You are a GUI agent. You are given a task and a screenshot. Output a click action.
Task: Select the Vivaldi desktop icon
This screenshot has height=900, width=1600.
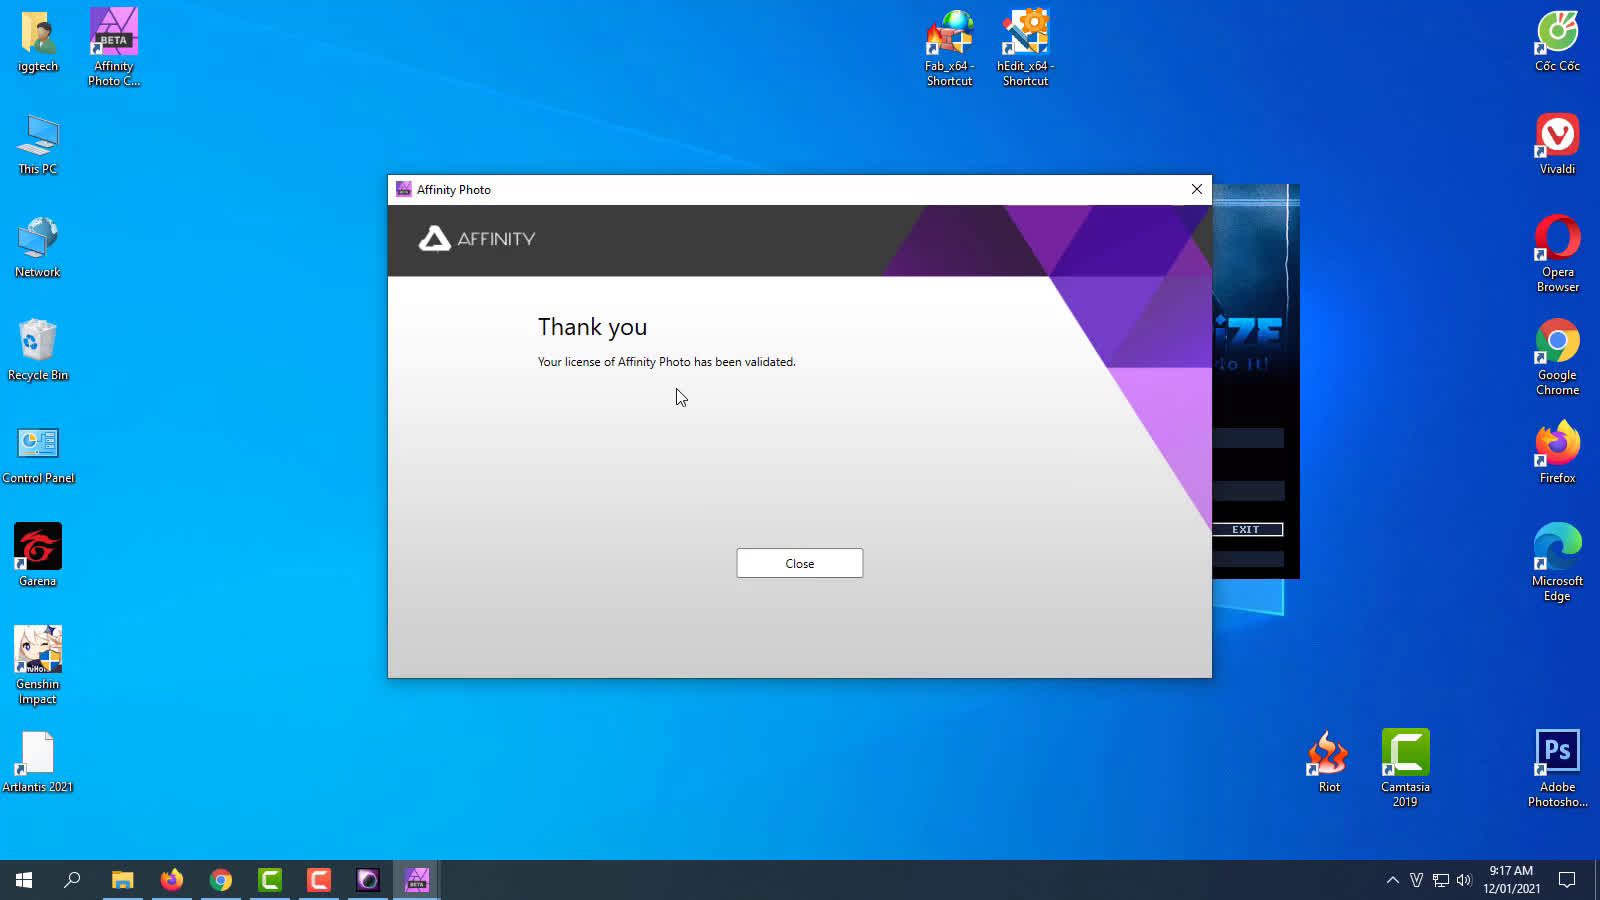[x=1557, y=145]
